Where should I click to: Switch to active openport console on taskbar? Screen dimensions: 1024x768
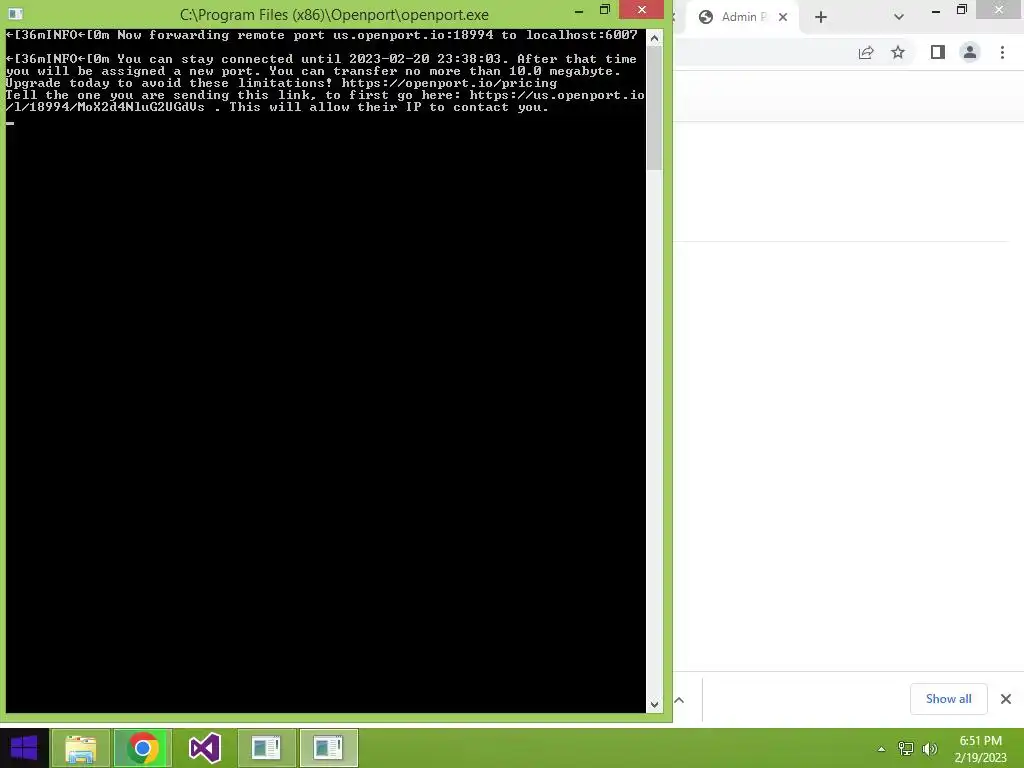328,748
